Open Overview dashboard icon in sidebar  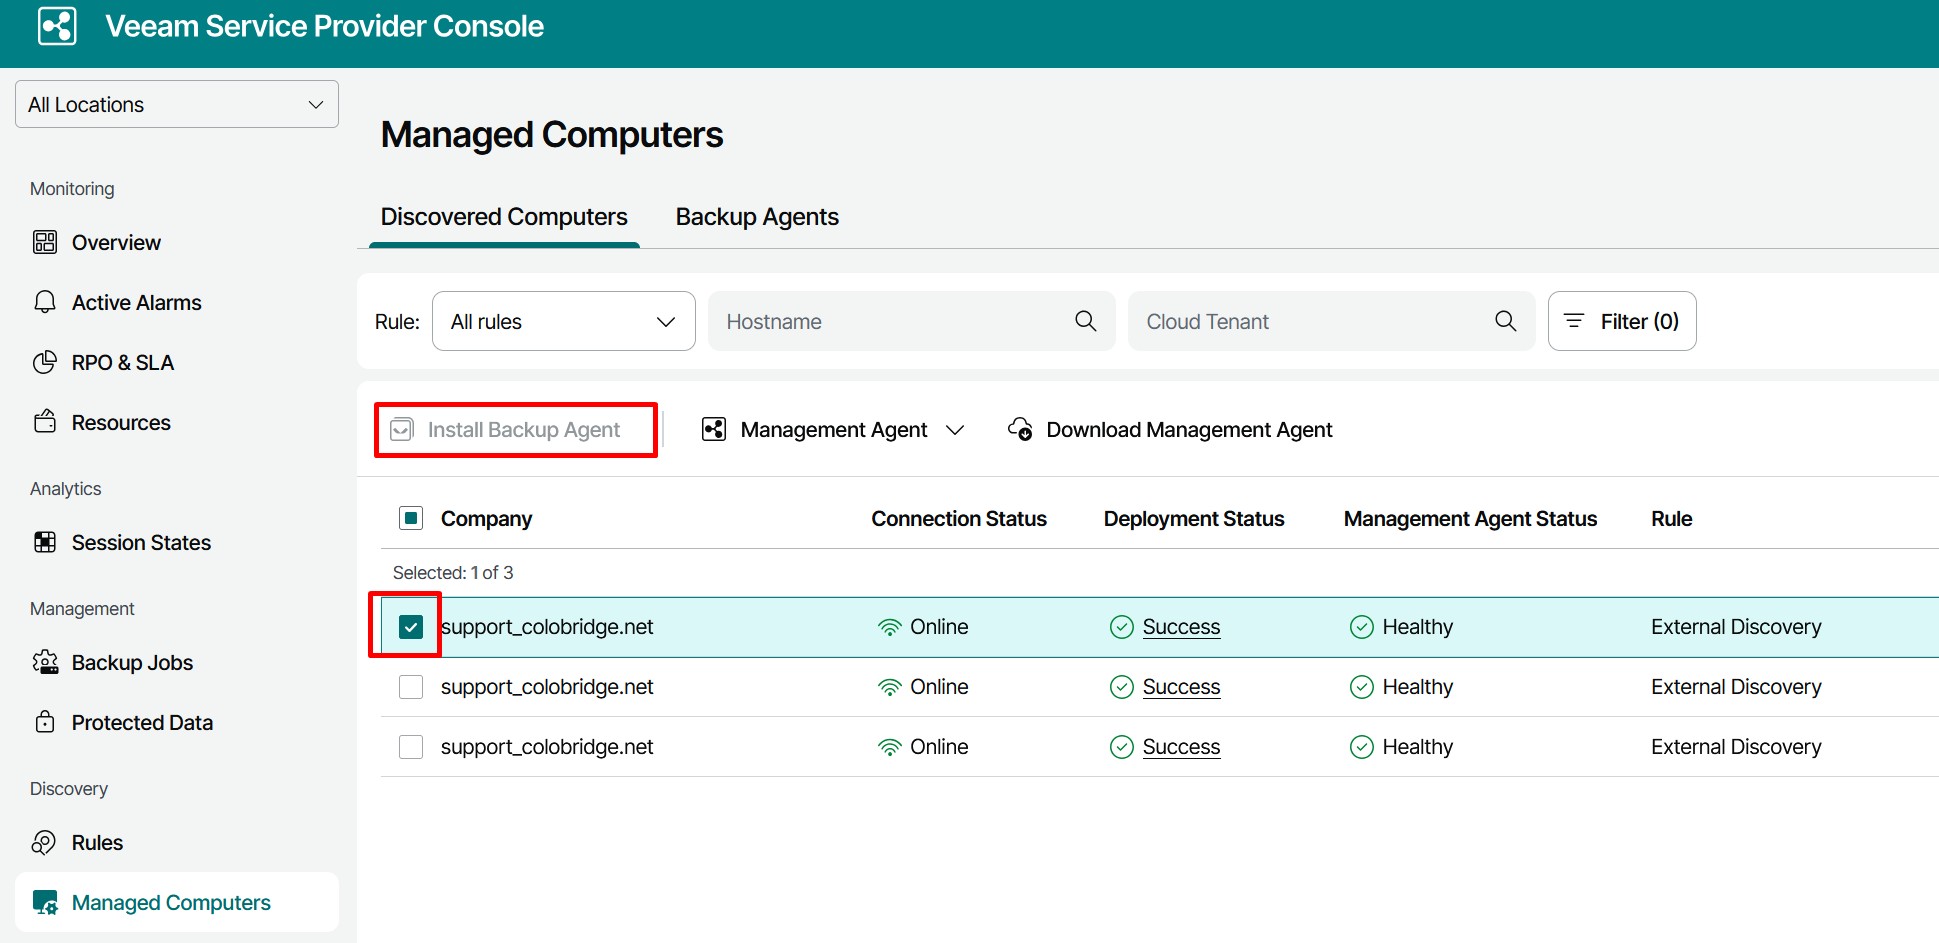click(x=45, y=242)
